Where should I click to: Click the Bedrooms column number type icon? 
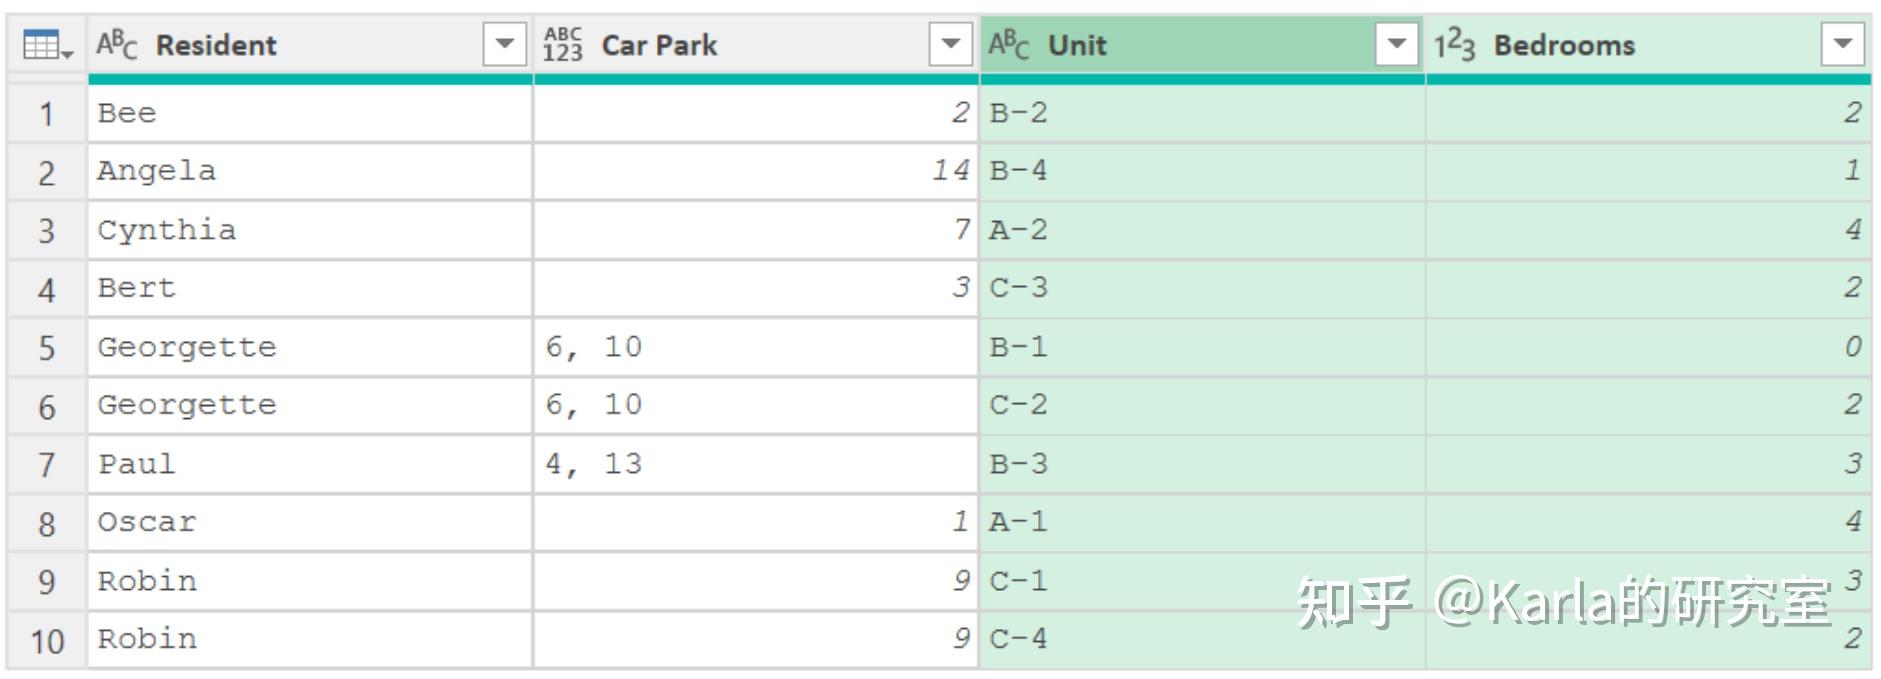pos(1455,45)
